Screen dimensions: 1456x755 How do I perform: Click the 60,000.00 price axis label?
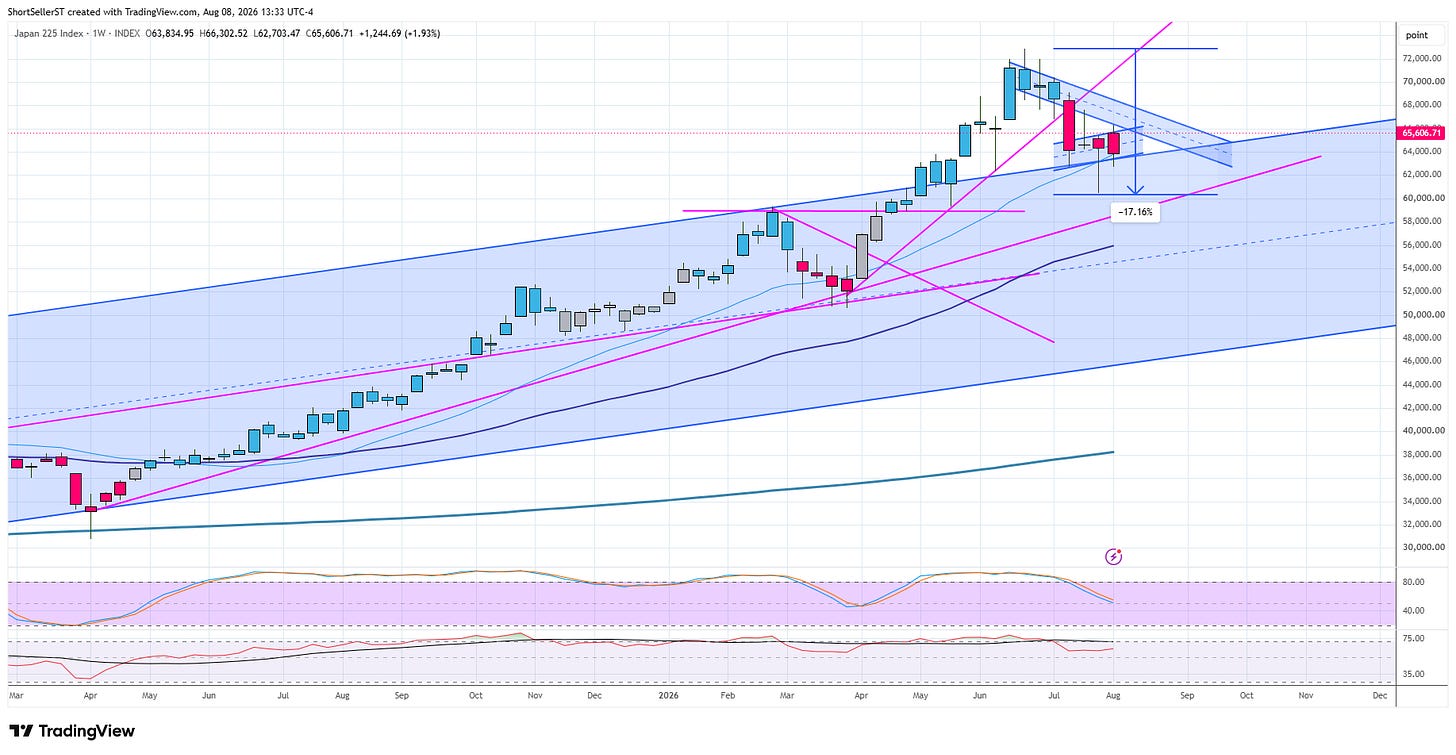click(1421, 198)
